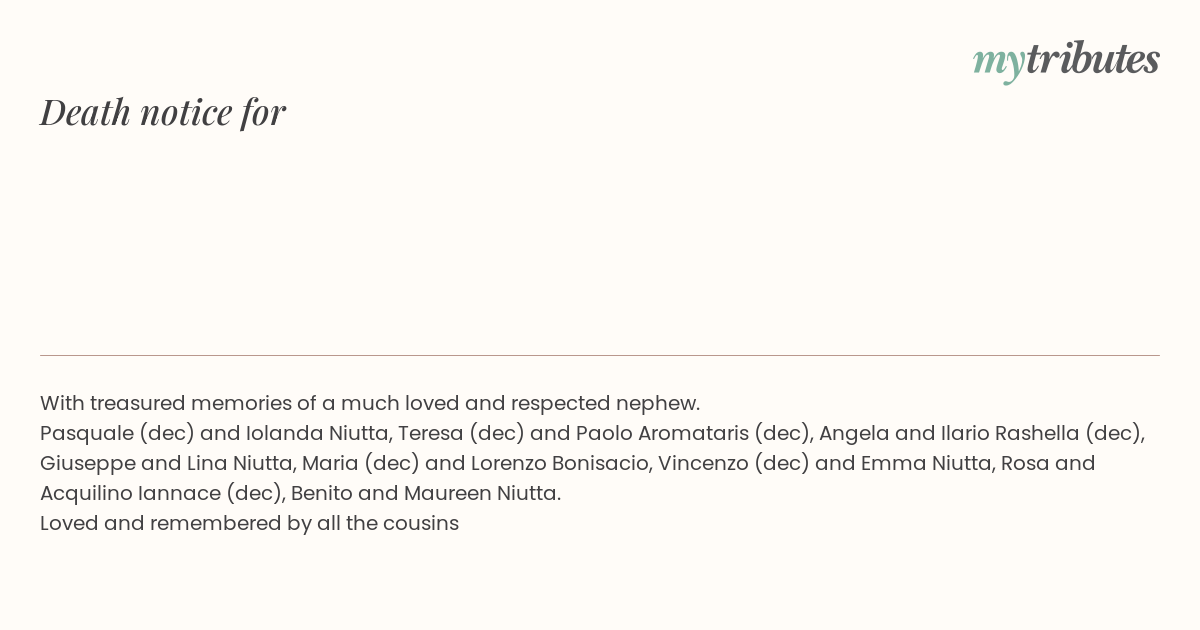The width and height of the screenshot is (1200, 630).
Task: Select the name Paolo Aromataris
Action: (662, 434)
